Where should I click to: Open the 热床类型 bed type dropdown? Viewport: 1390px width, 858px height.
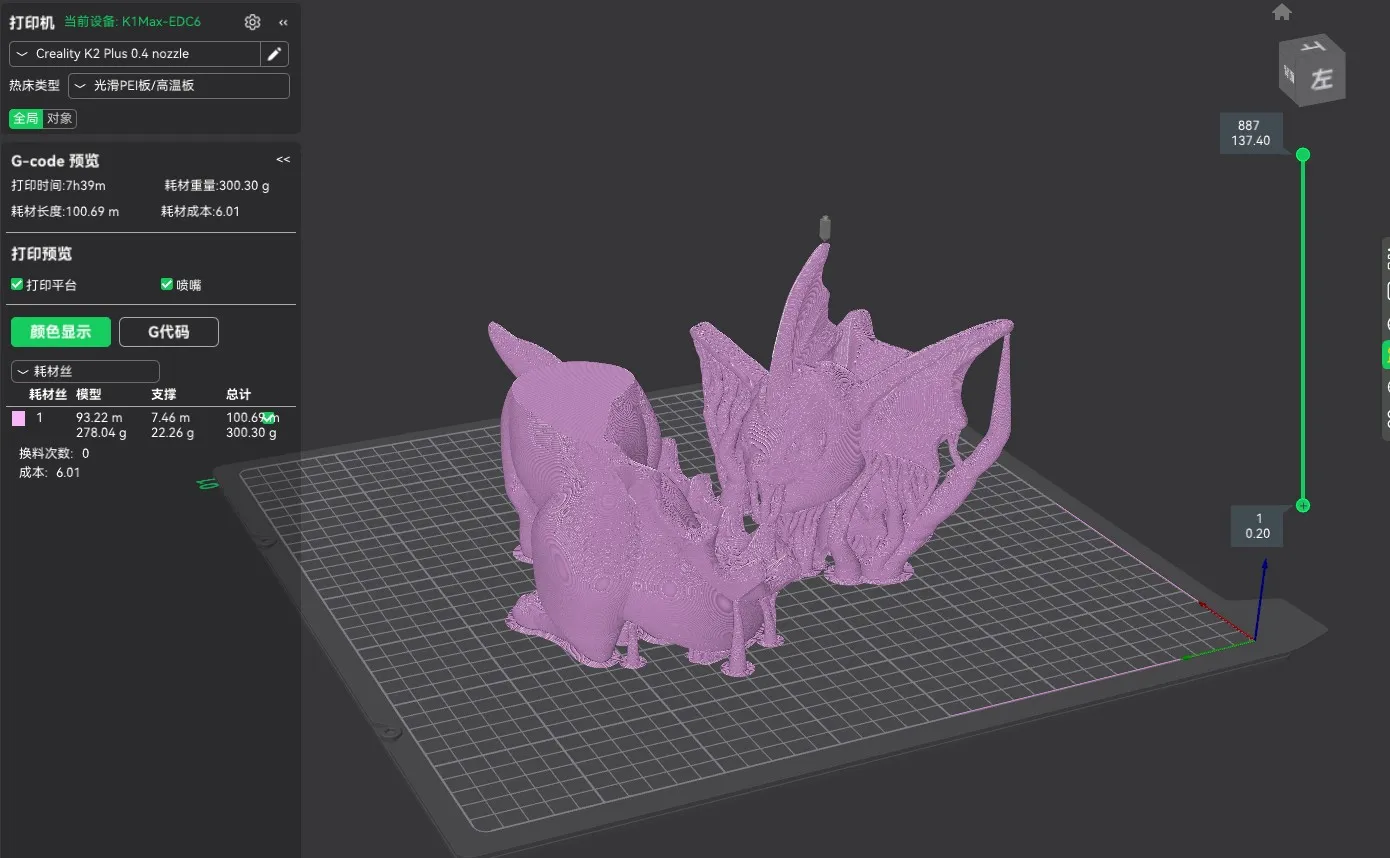click(179, 86)
